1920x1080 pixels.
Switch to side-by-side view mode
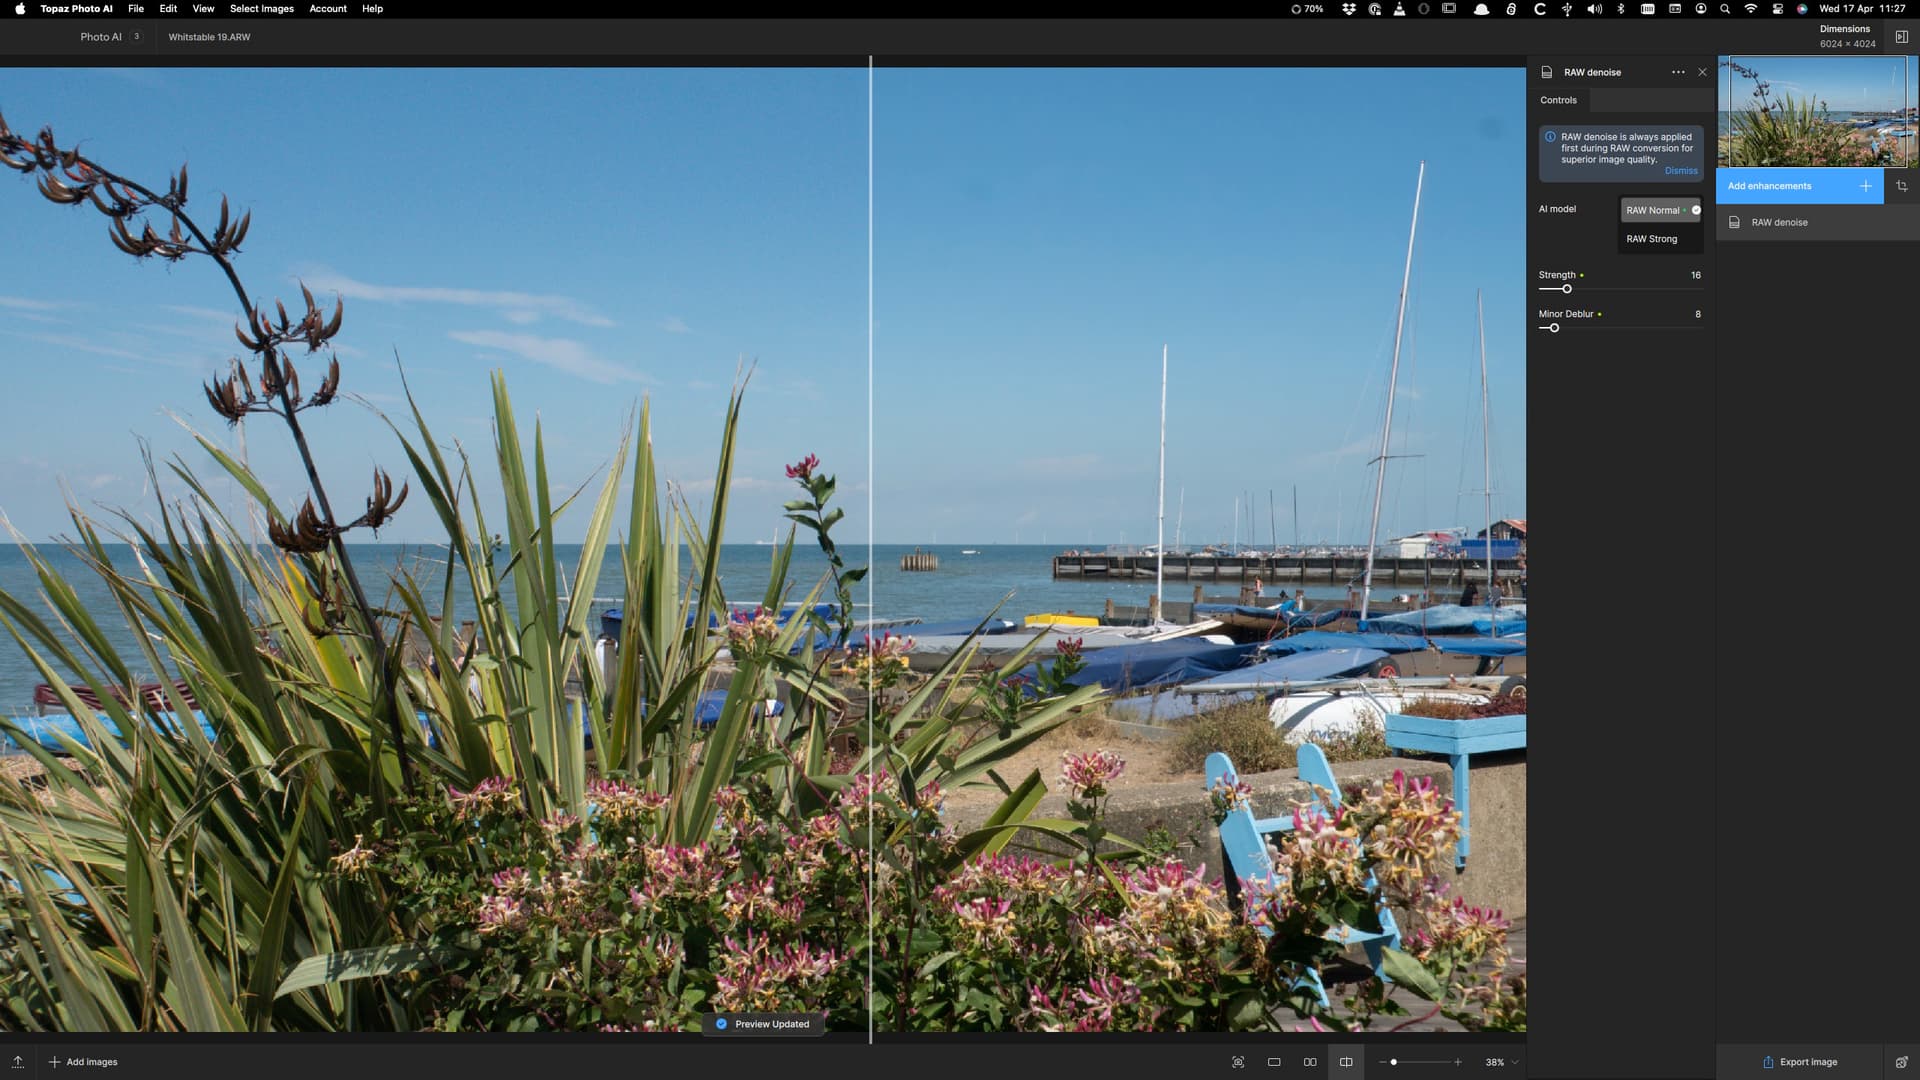point(1310,1062)
